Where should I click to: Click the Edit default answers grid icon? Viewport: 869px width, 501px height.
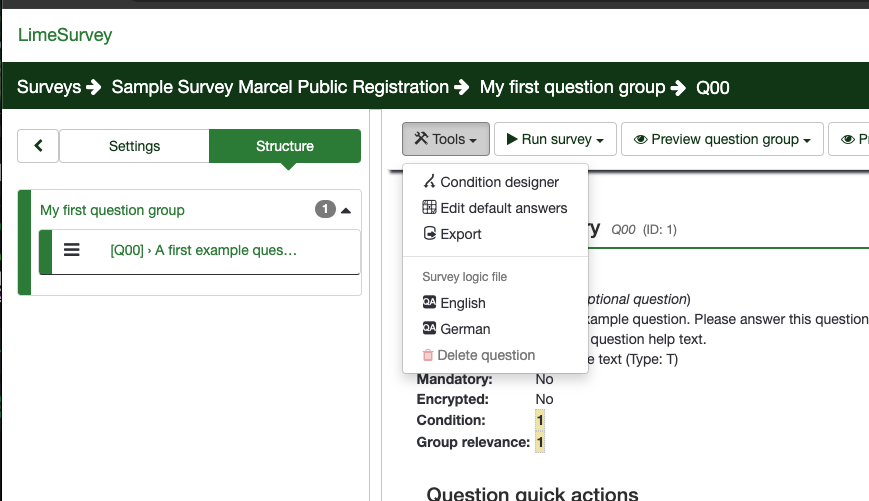click(x=429, y=208)
